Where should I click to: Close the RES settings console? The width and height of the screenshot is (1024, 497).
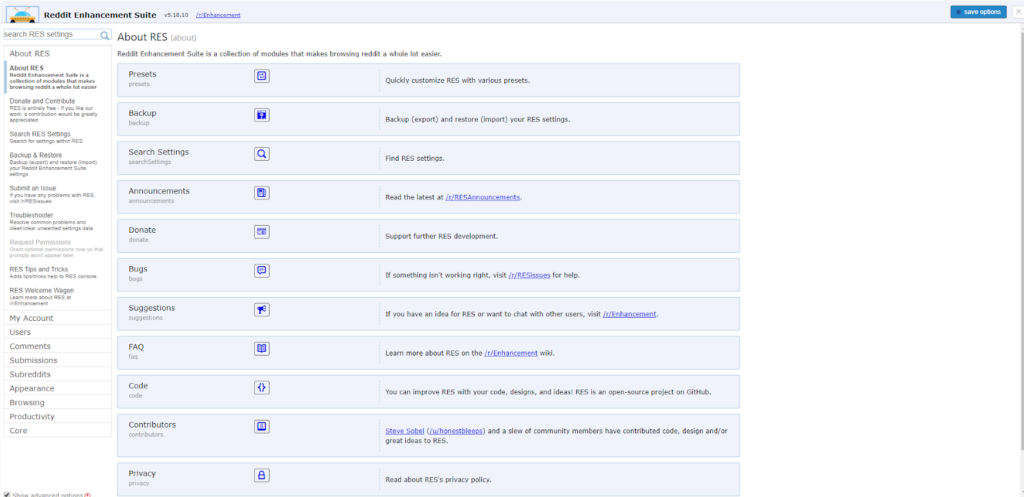pyautogui.click(x=1017, y=11)
